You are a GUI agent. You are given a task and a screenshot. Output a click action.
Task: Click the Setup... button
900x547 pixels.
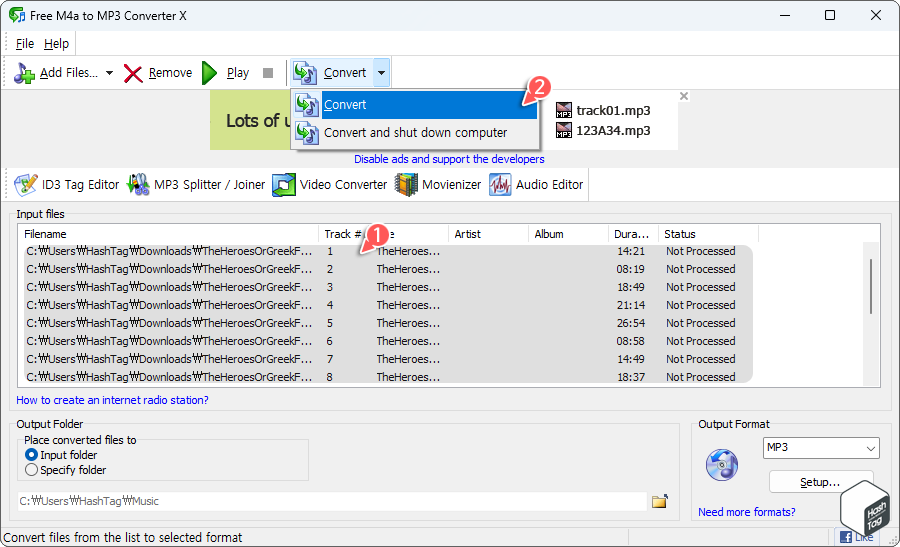point(820,482)
